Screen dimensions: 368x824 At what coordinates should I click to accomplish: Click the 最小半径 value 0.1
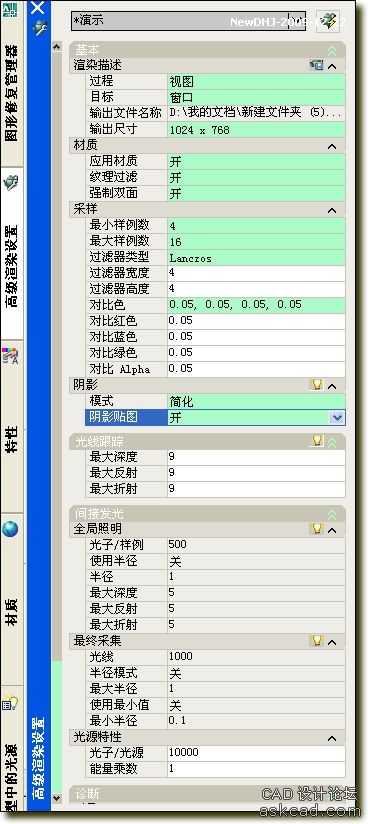(x=256, y=720)
